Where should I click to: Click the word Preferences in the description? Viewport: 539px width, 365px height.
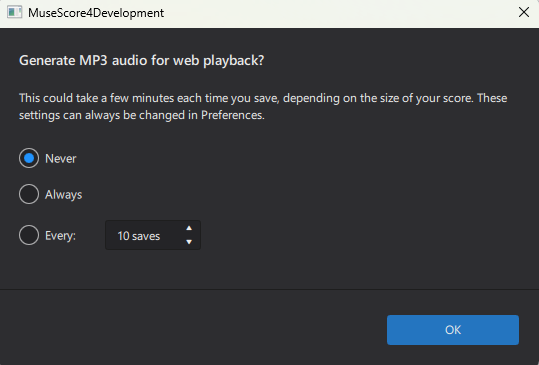tap(232, 115)
